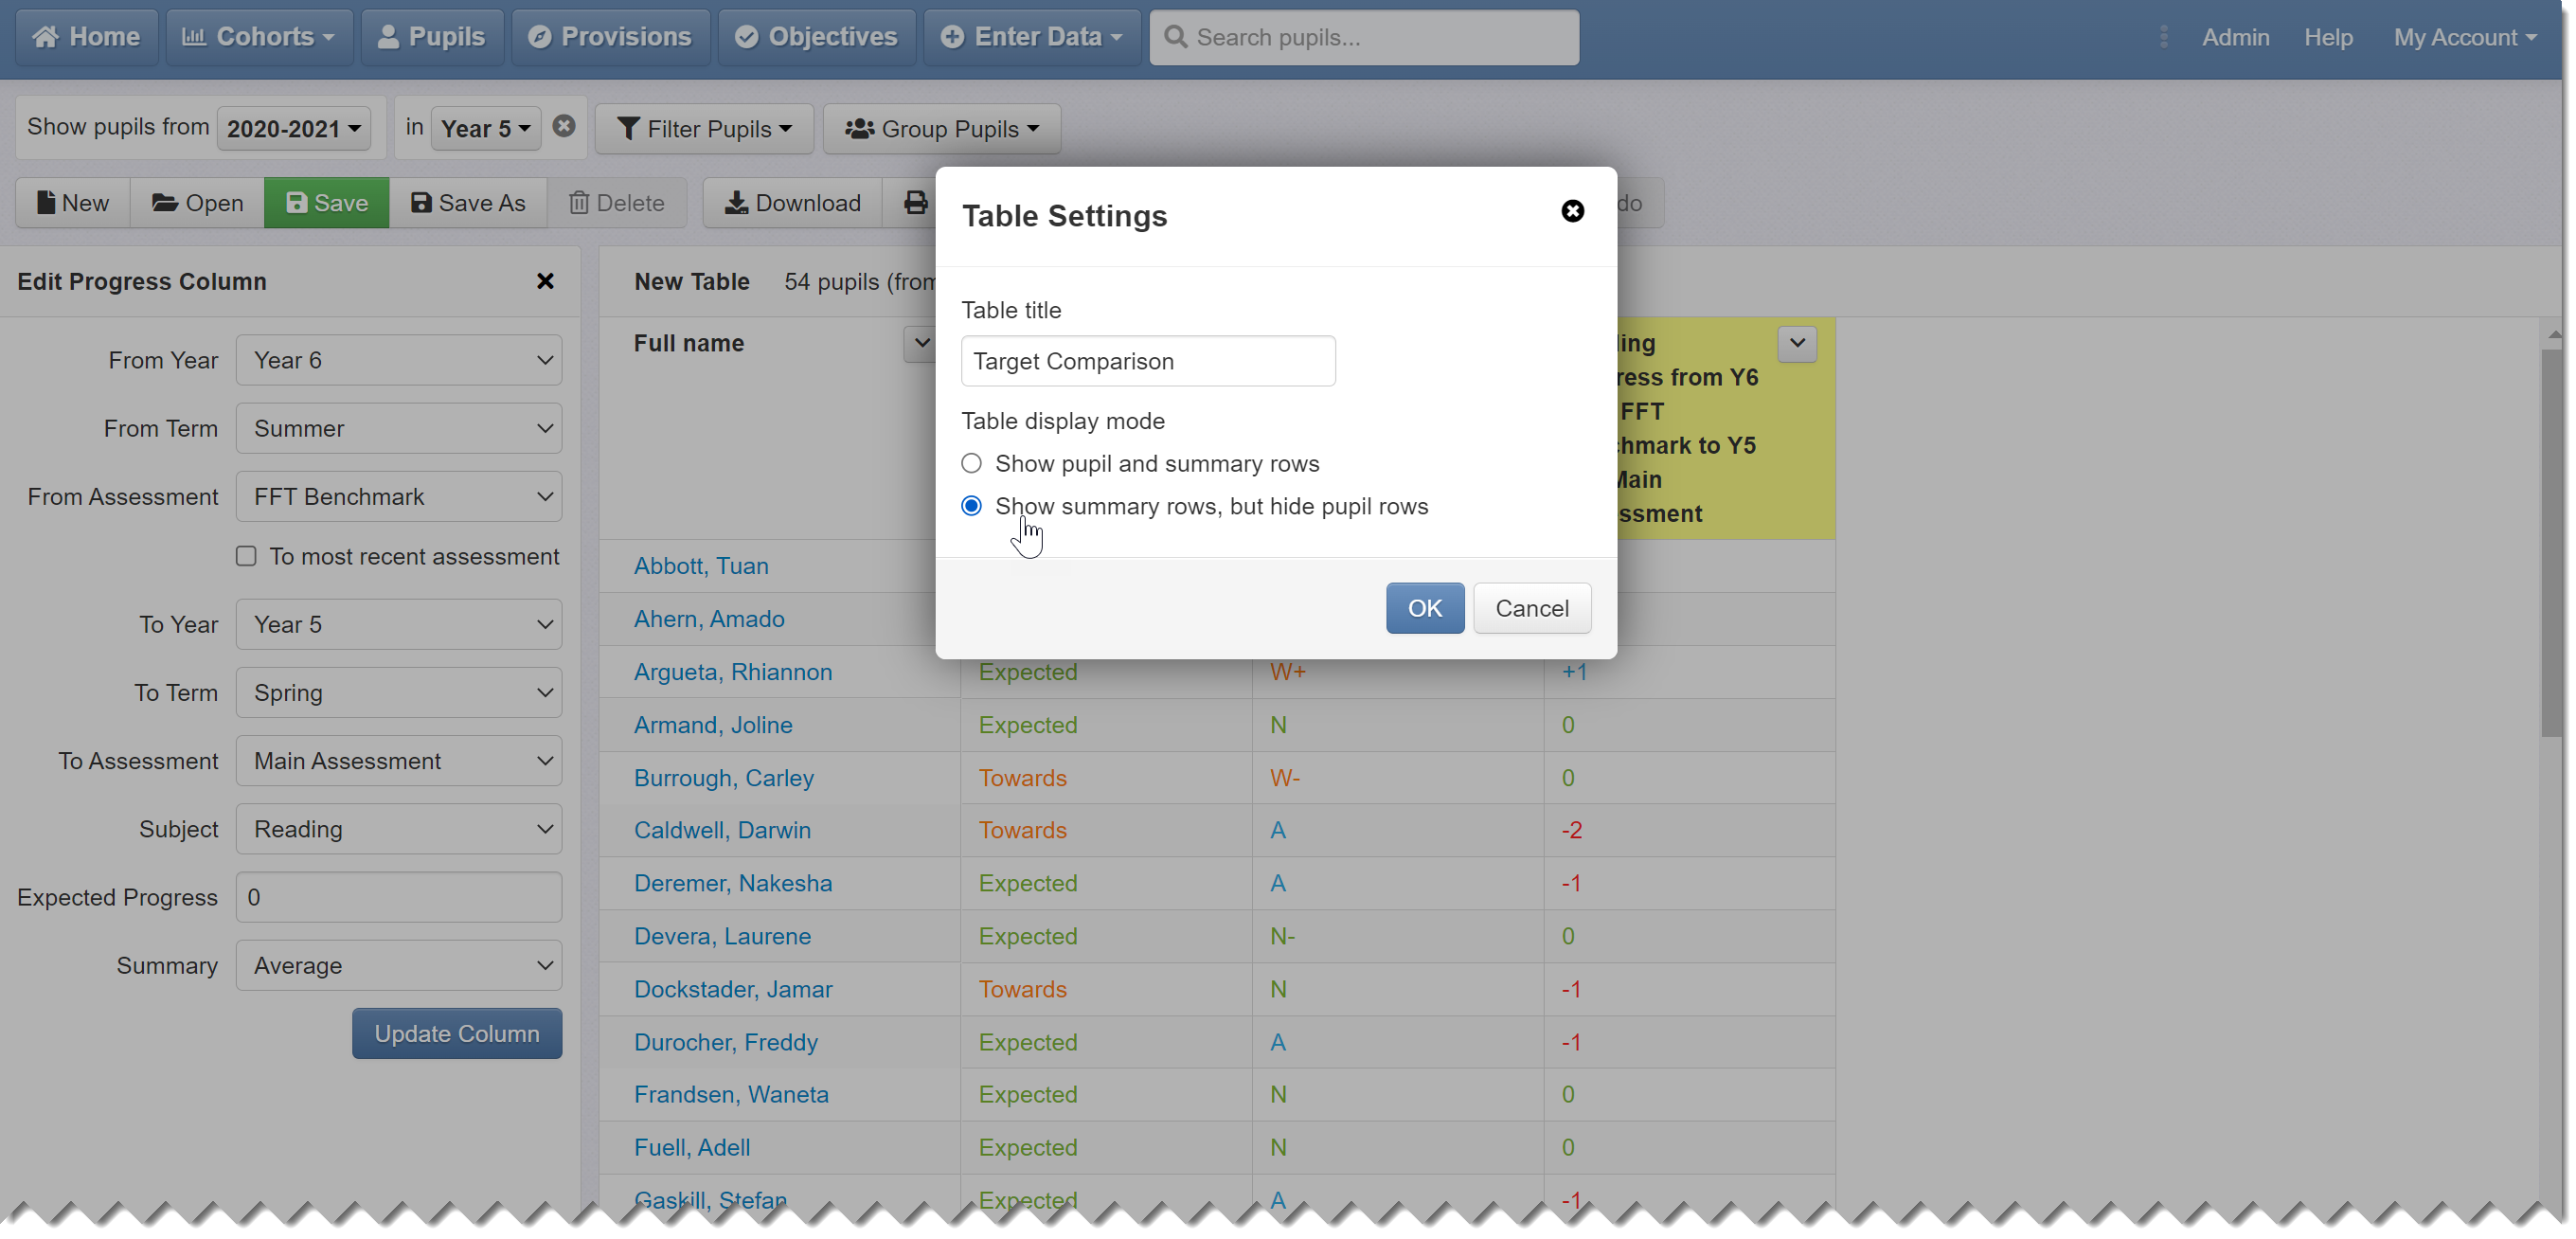Click the kebab menu icon near Admin
The height and width of the screenshot is (1239, 2576).
(x=2163, y=37)
